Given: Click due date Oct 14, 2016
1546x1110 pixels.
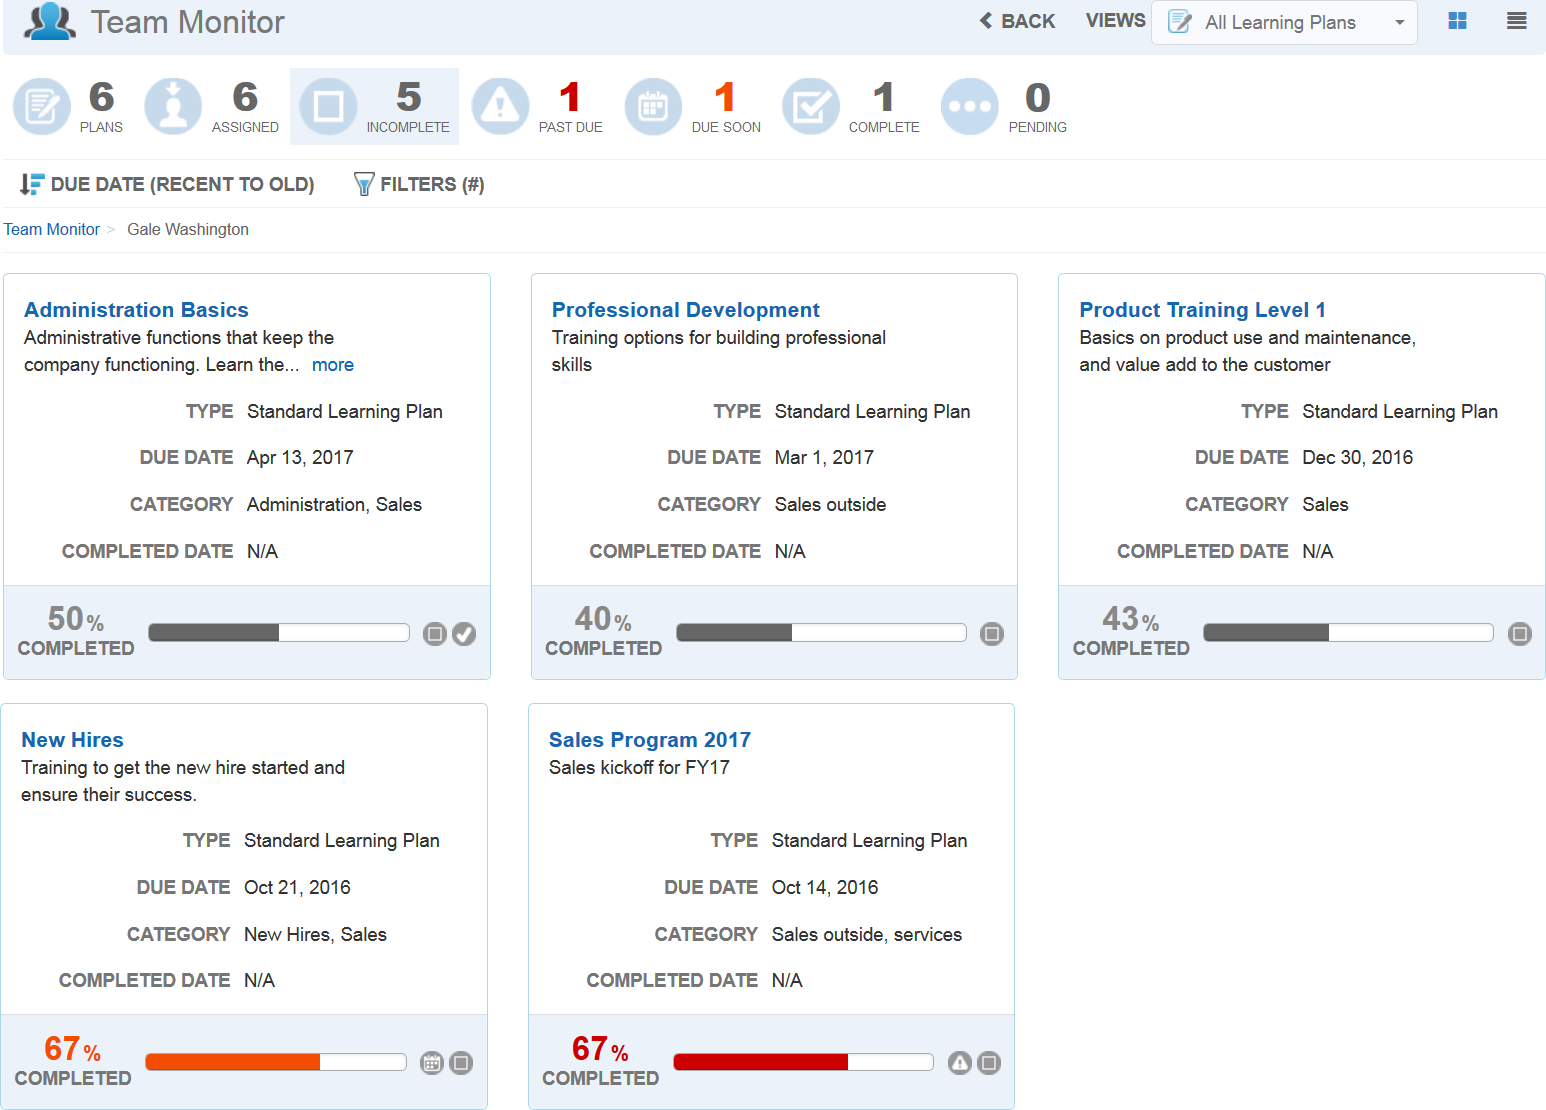Looking at the screenshot, I should click(825, 888).
